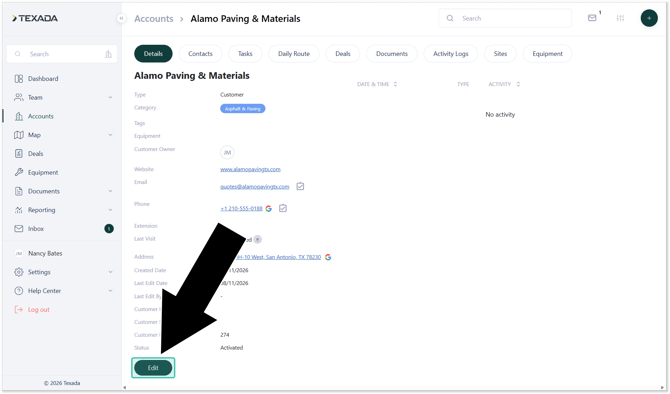Click the Log out icon
The image size is (670, 394).
pyautogui.click(x=19, y=309)
